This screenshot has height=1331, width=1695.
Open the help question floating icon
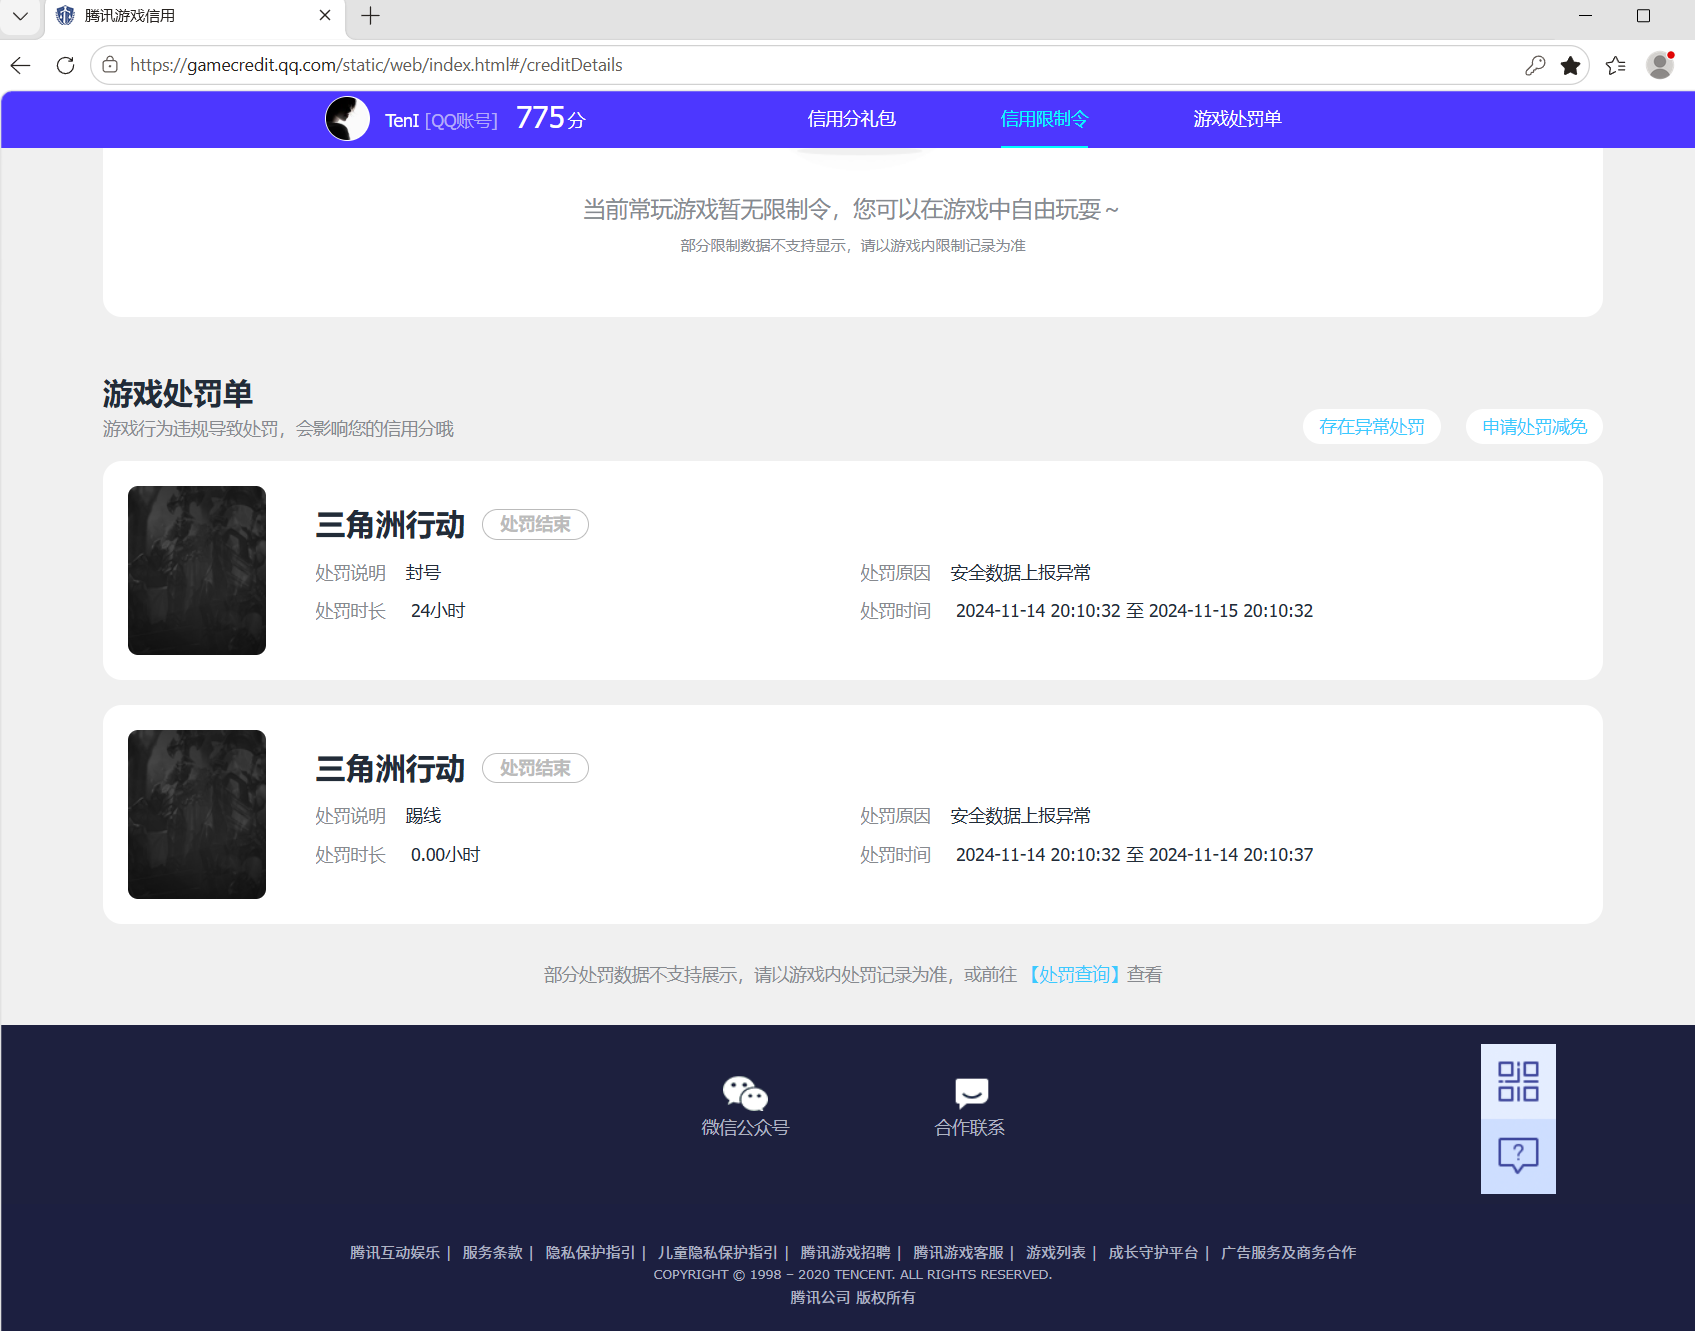click(1518, 1156)
